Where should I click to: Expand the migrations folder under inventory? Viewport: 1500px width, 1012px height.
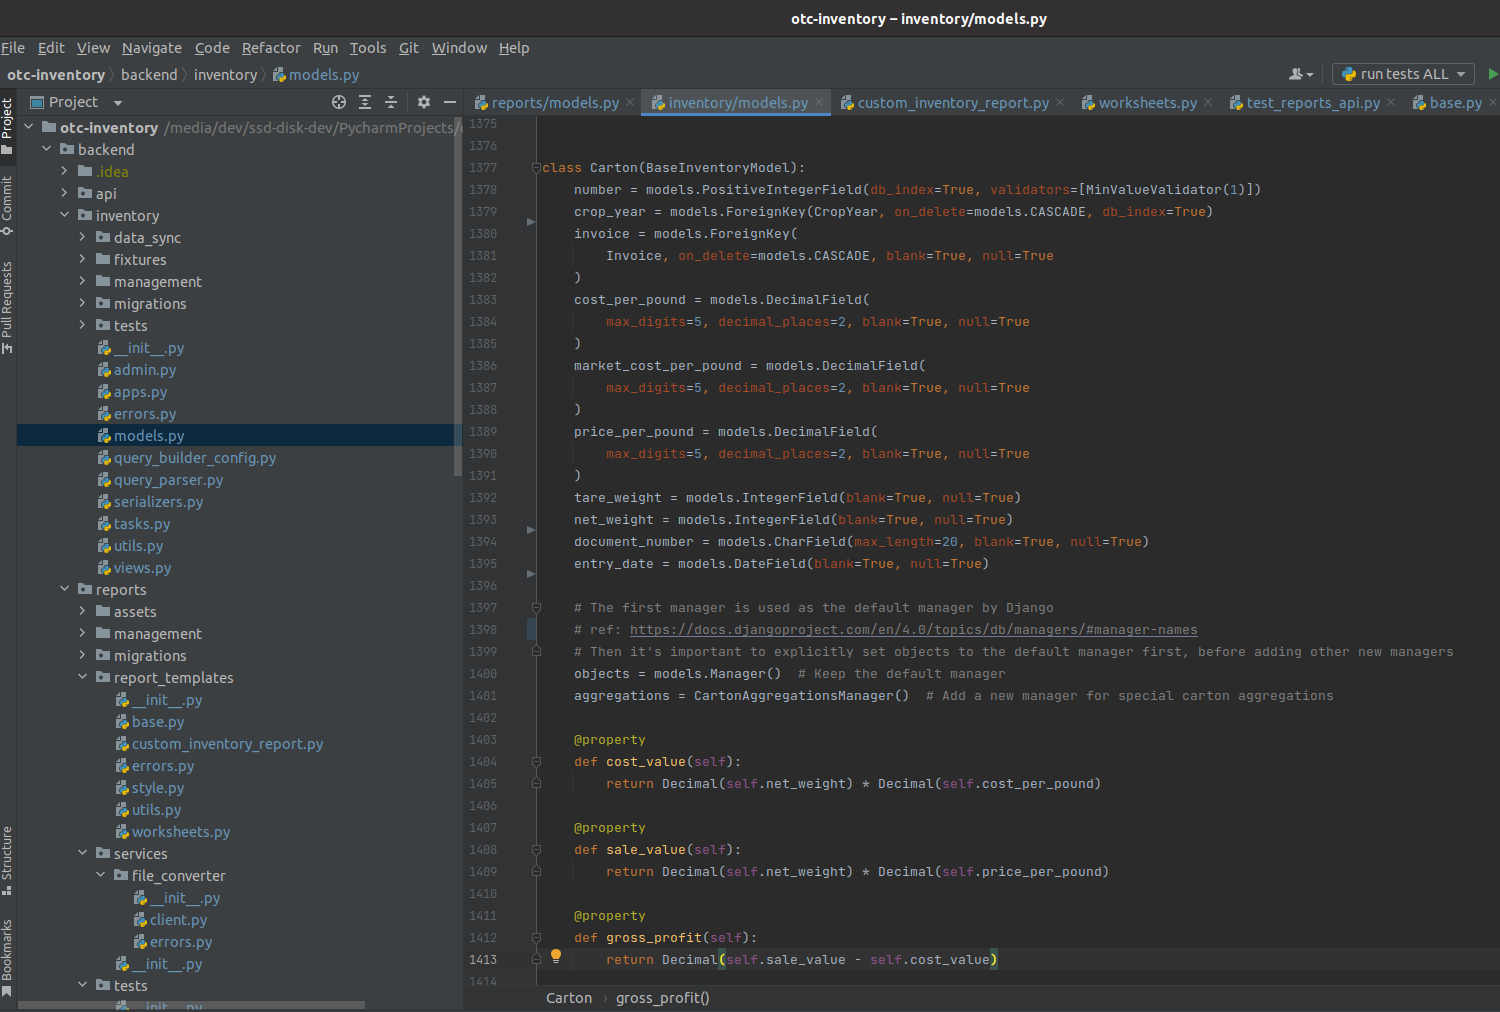tap(82, 304)
